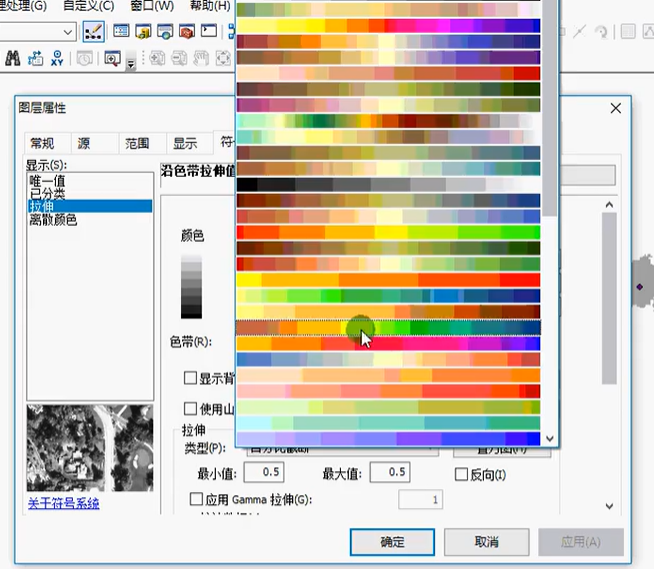Close the 图层属性 dialog
Image resolution: width=654 pixels, height=569 pixels.
click(x=616, y=108)
